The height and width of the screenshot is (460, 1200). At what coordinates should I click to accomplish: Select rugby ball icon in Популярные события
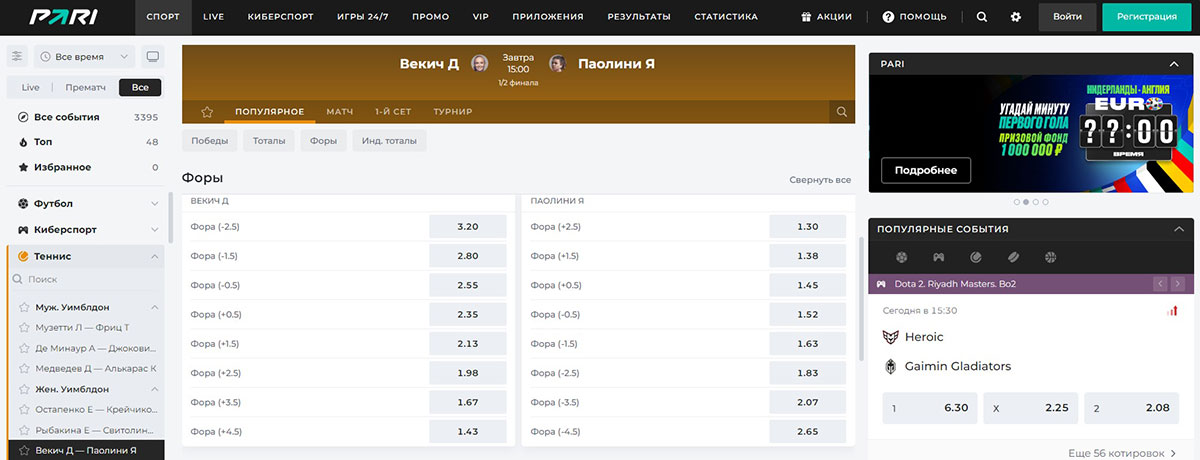[1013, 257]
